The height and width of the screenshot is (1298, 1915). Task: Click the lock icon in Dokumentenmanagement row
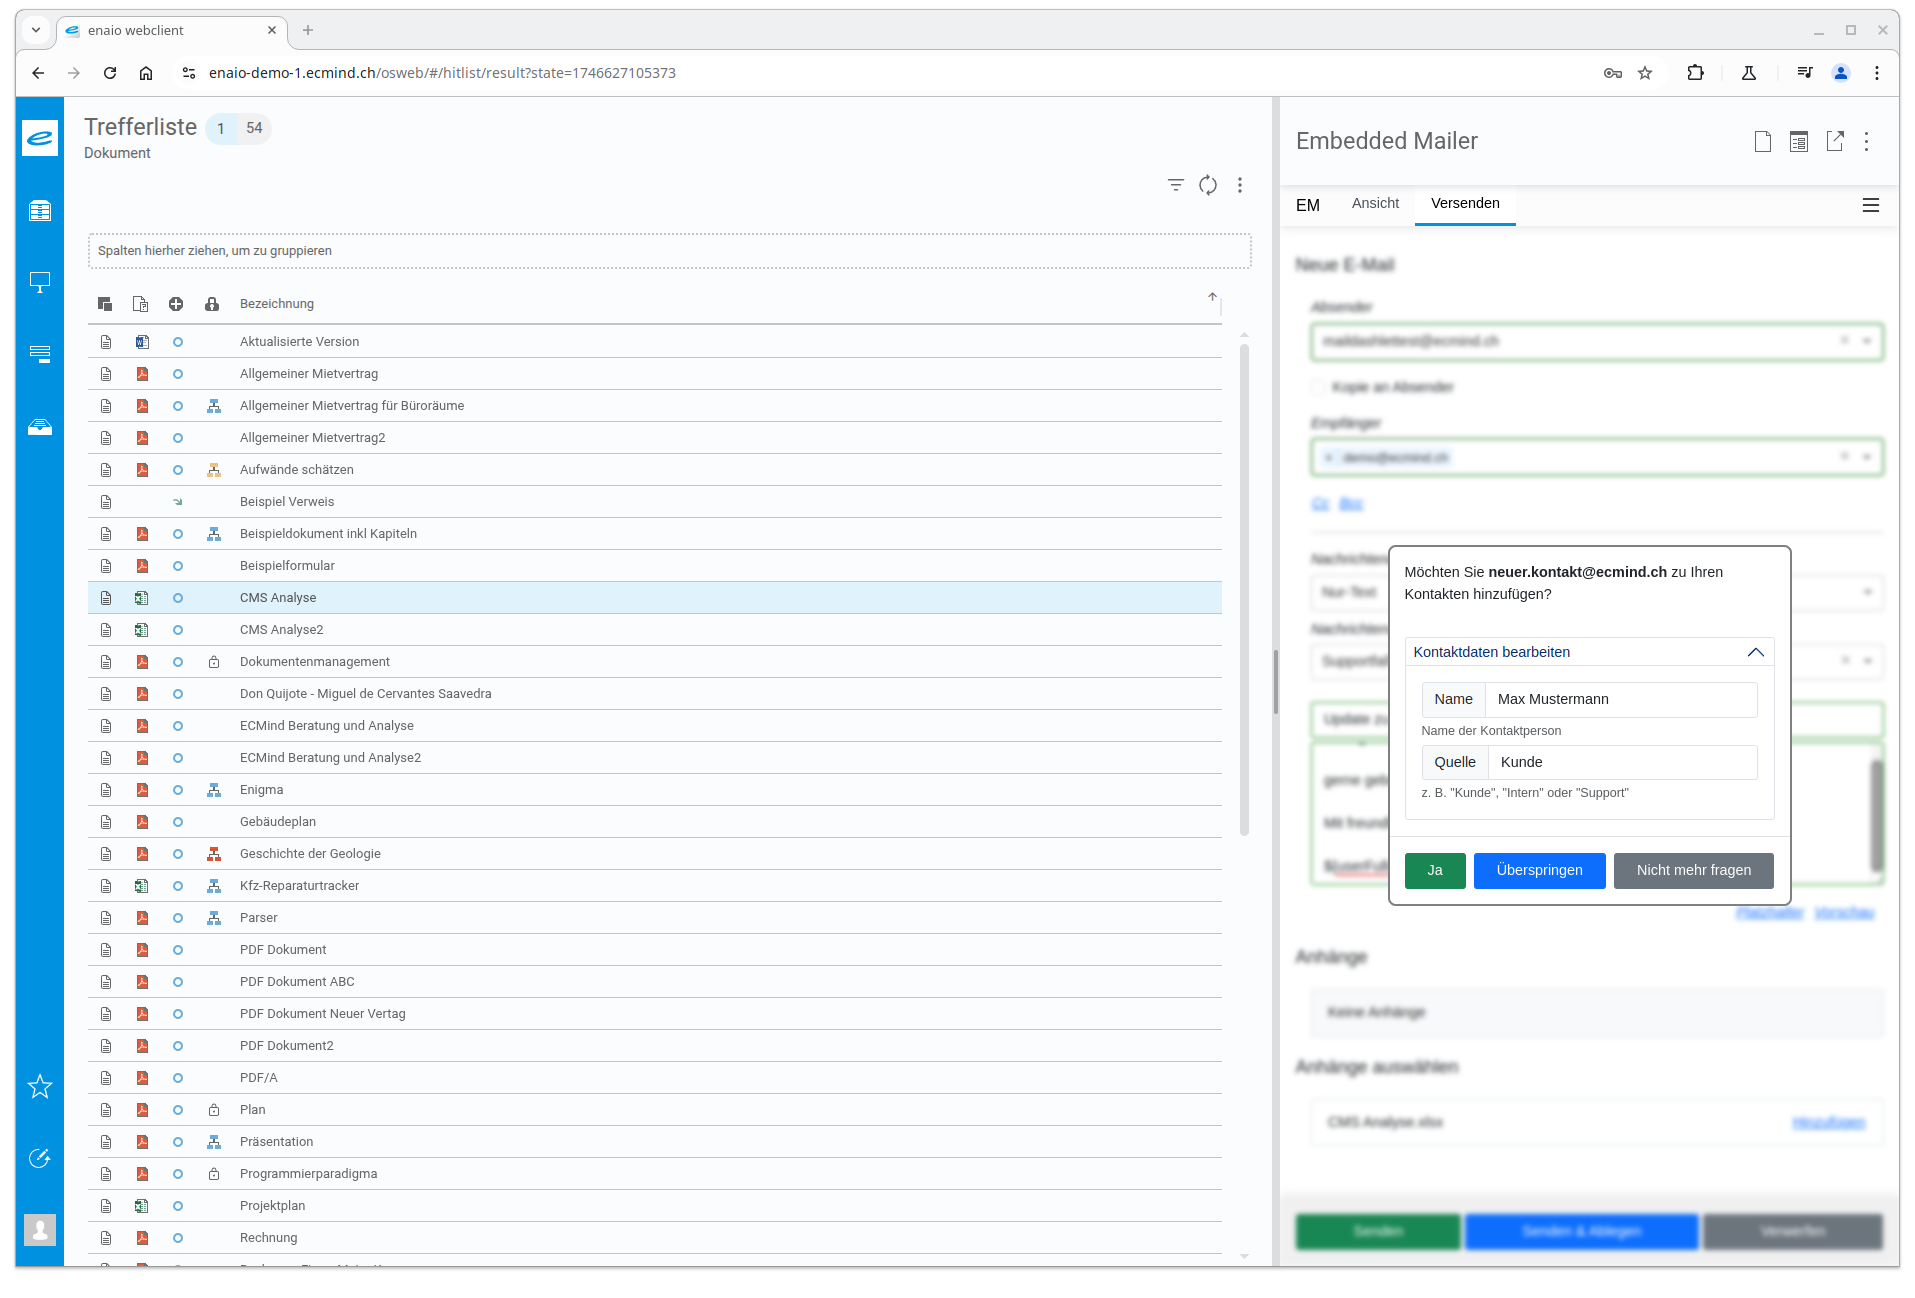214,662
